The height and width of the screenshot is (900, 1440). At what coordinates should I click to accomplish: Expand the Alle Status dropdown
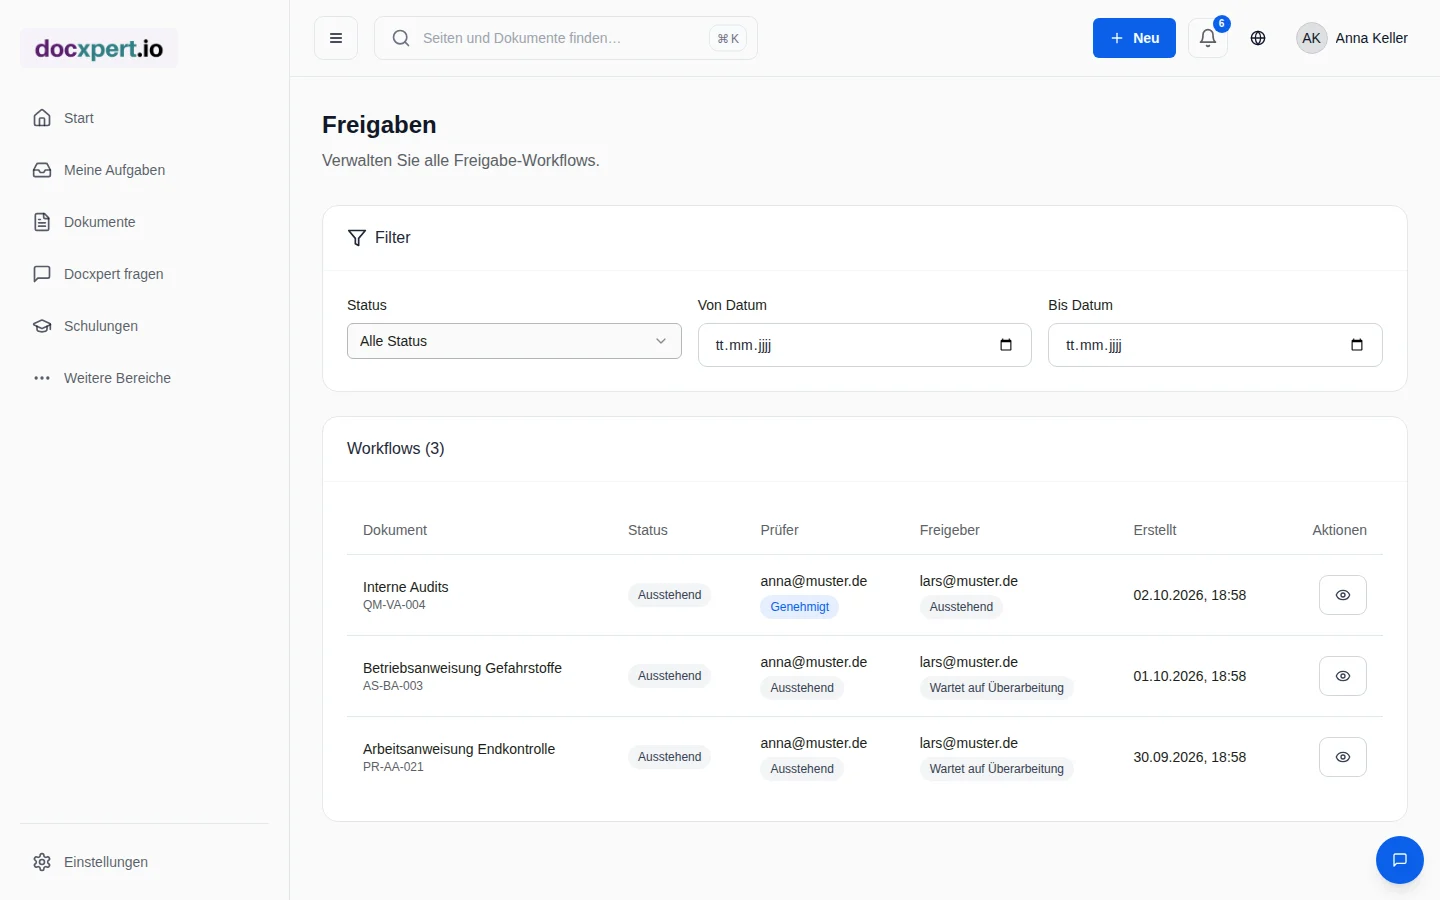pyautogui.click(x=514, y=341)
